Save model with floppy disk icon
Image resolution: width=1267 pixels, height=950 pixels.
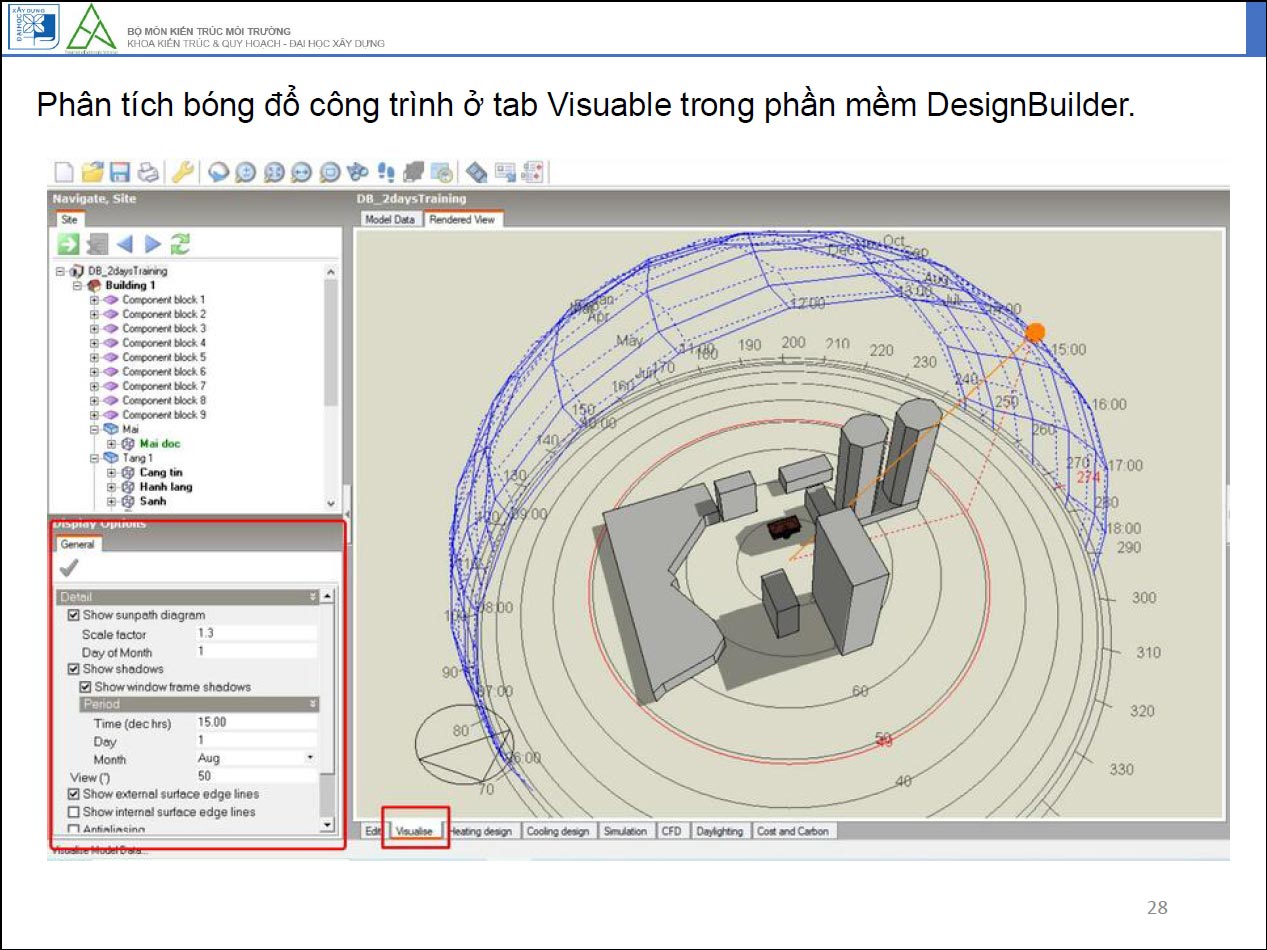click(x=120, y=172)
